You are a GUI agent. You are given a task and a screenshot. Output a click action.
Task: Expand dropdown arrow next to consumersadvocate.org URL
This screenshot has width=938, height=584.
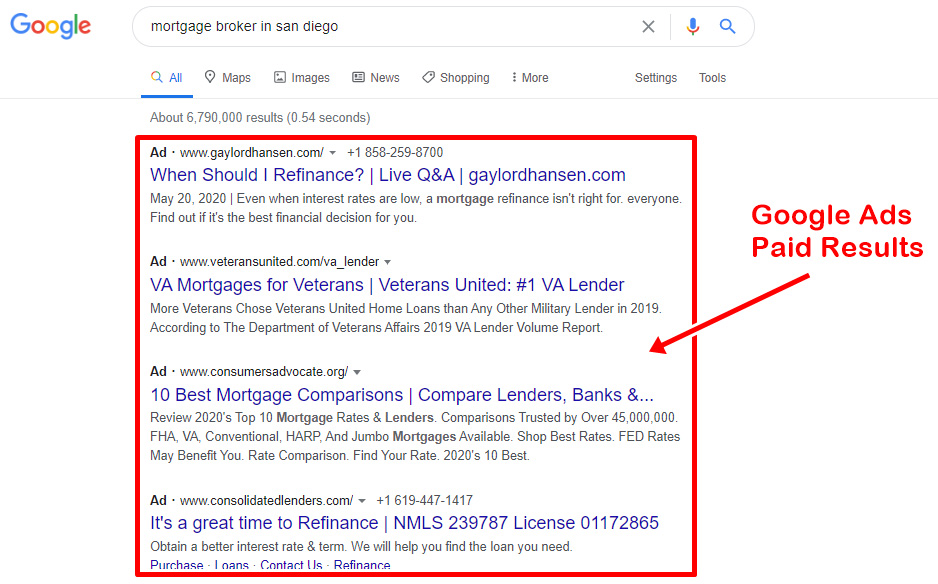(357, 372)
